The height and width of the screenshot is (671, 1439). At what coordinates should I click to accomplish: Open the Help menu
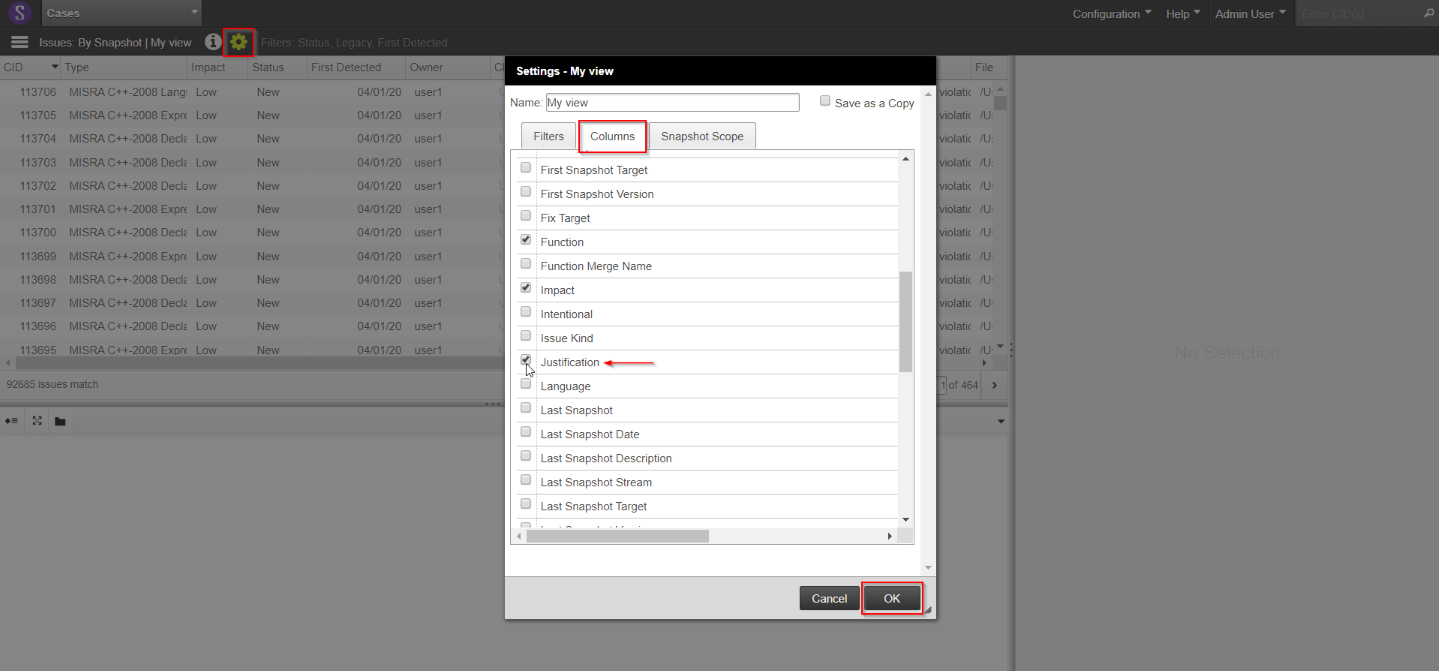(x=1183, y=14)
